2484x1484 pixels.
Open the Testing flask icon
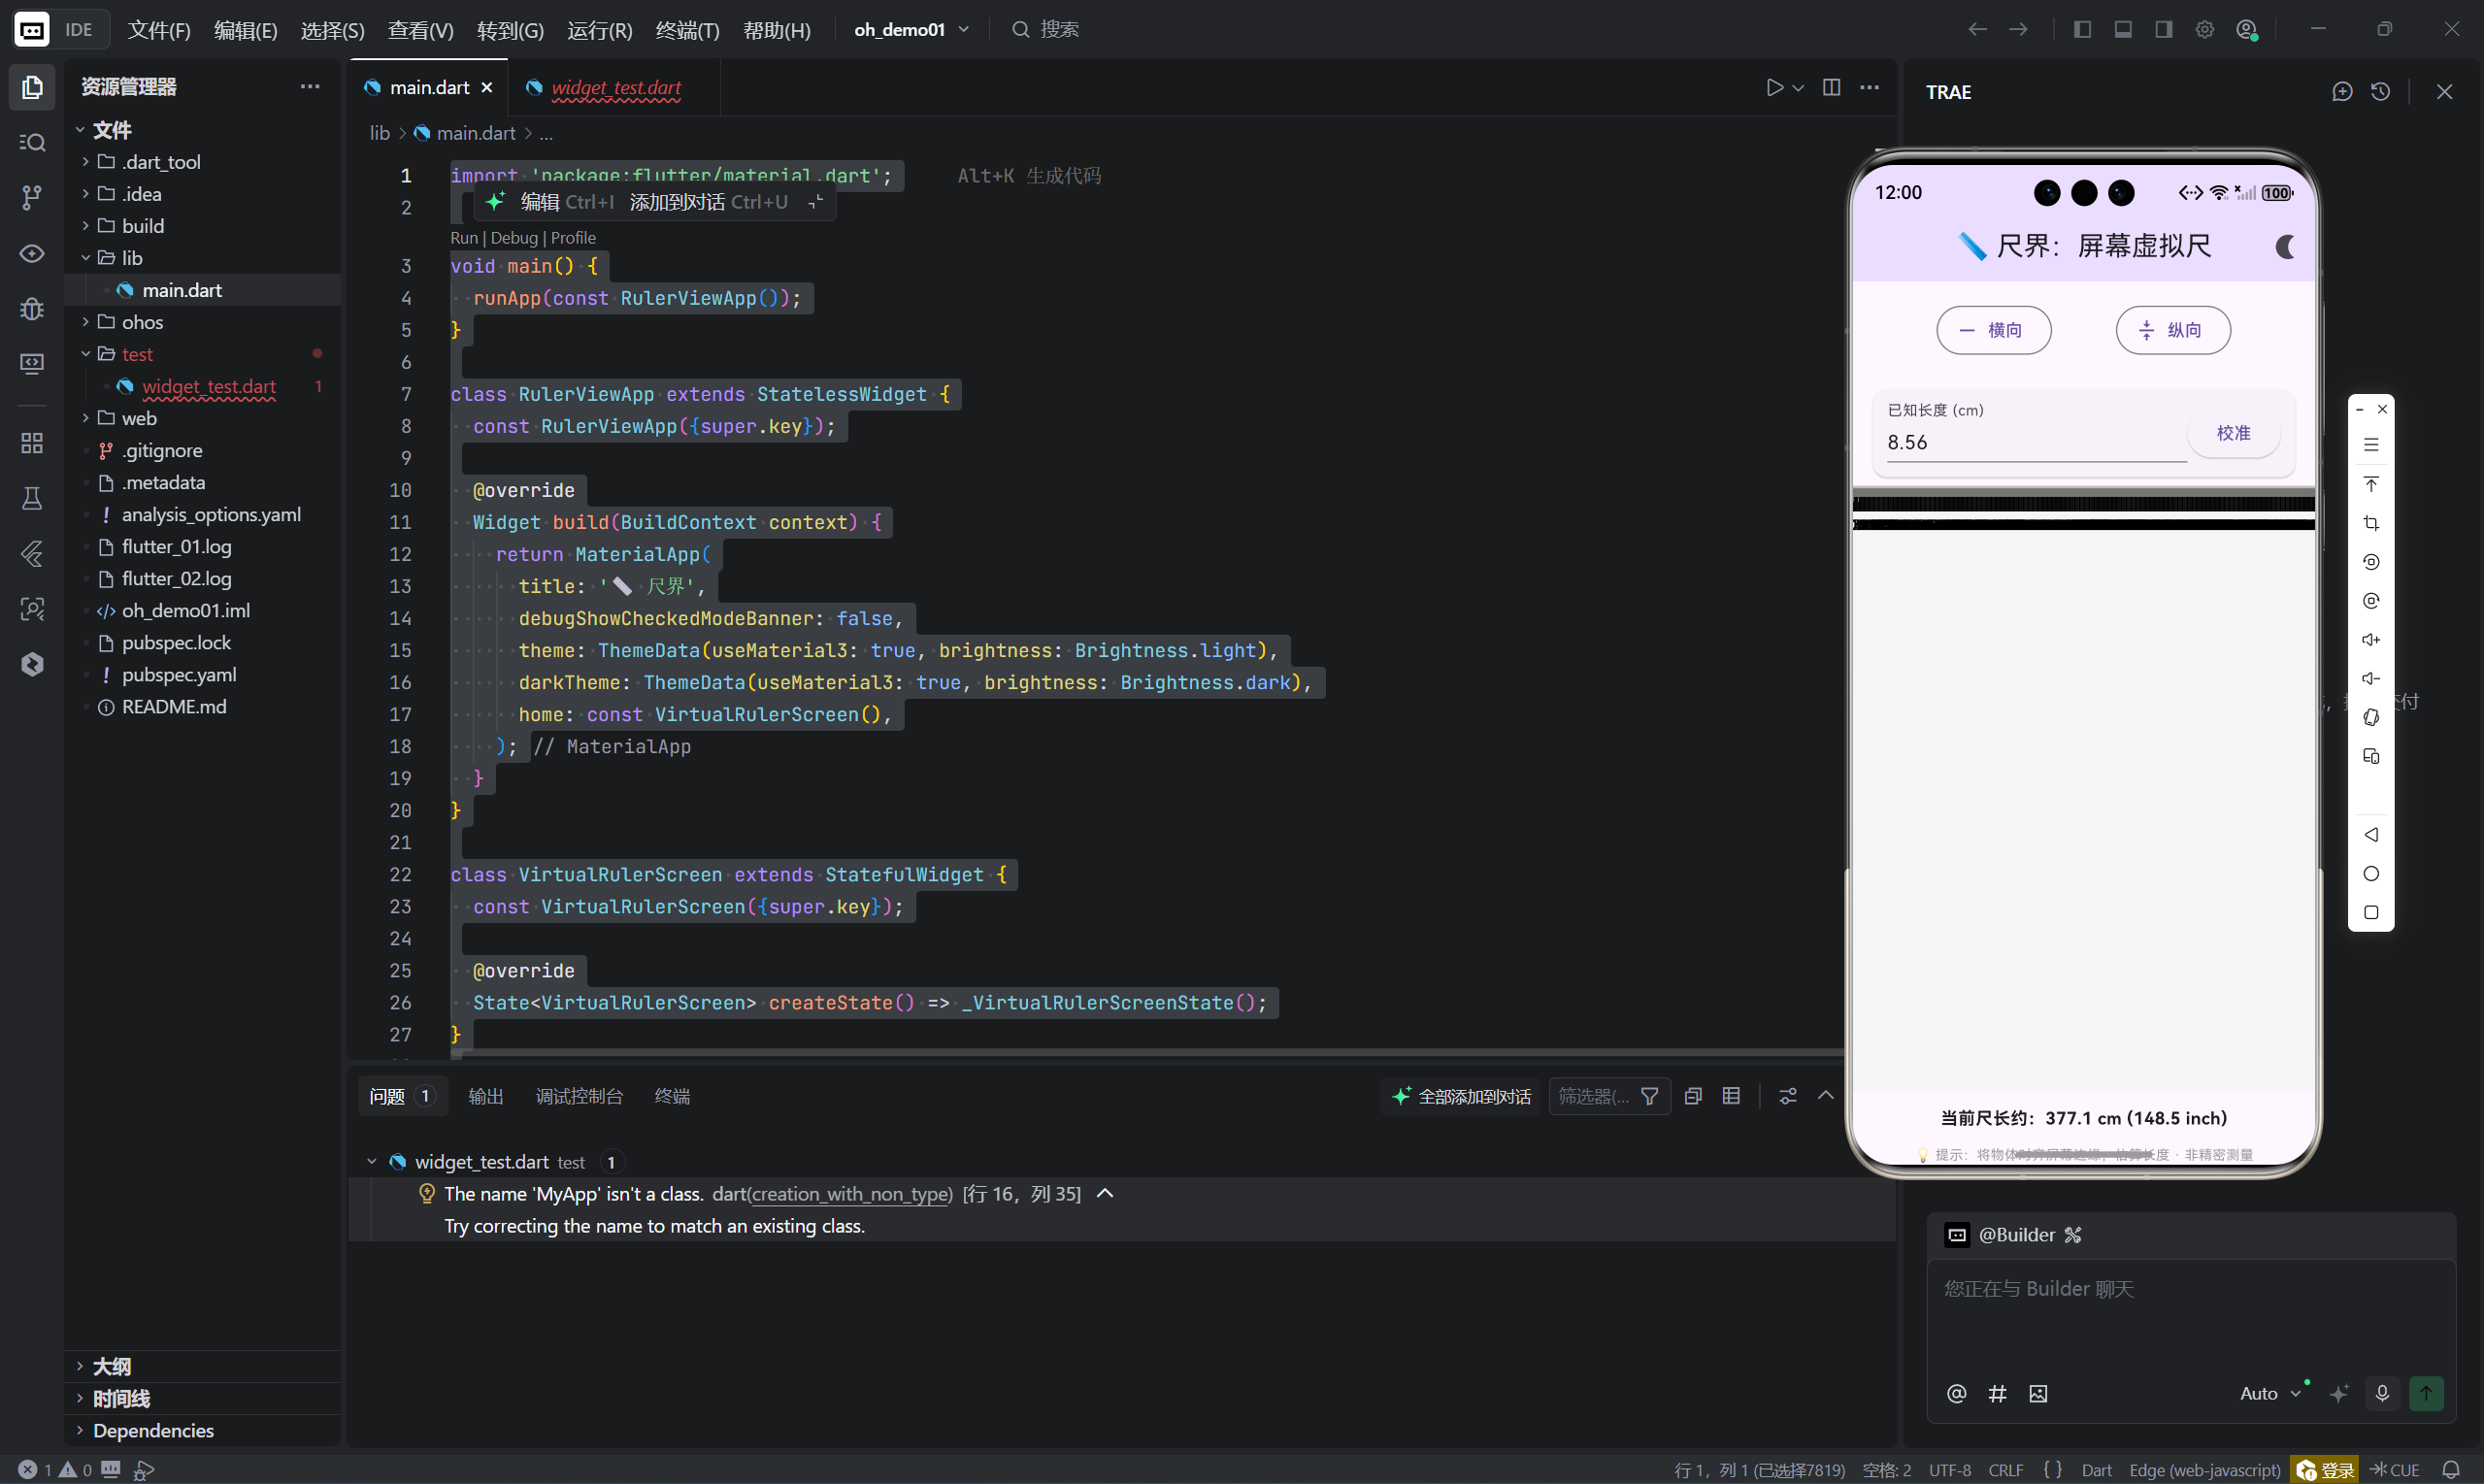pyautogui.click(x=32, y=498)
